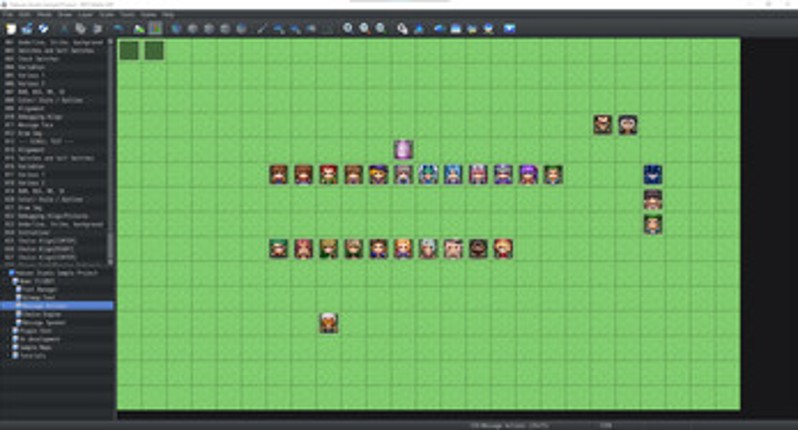Open the Help menu

pos(168,15)
